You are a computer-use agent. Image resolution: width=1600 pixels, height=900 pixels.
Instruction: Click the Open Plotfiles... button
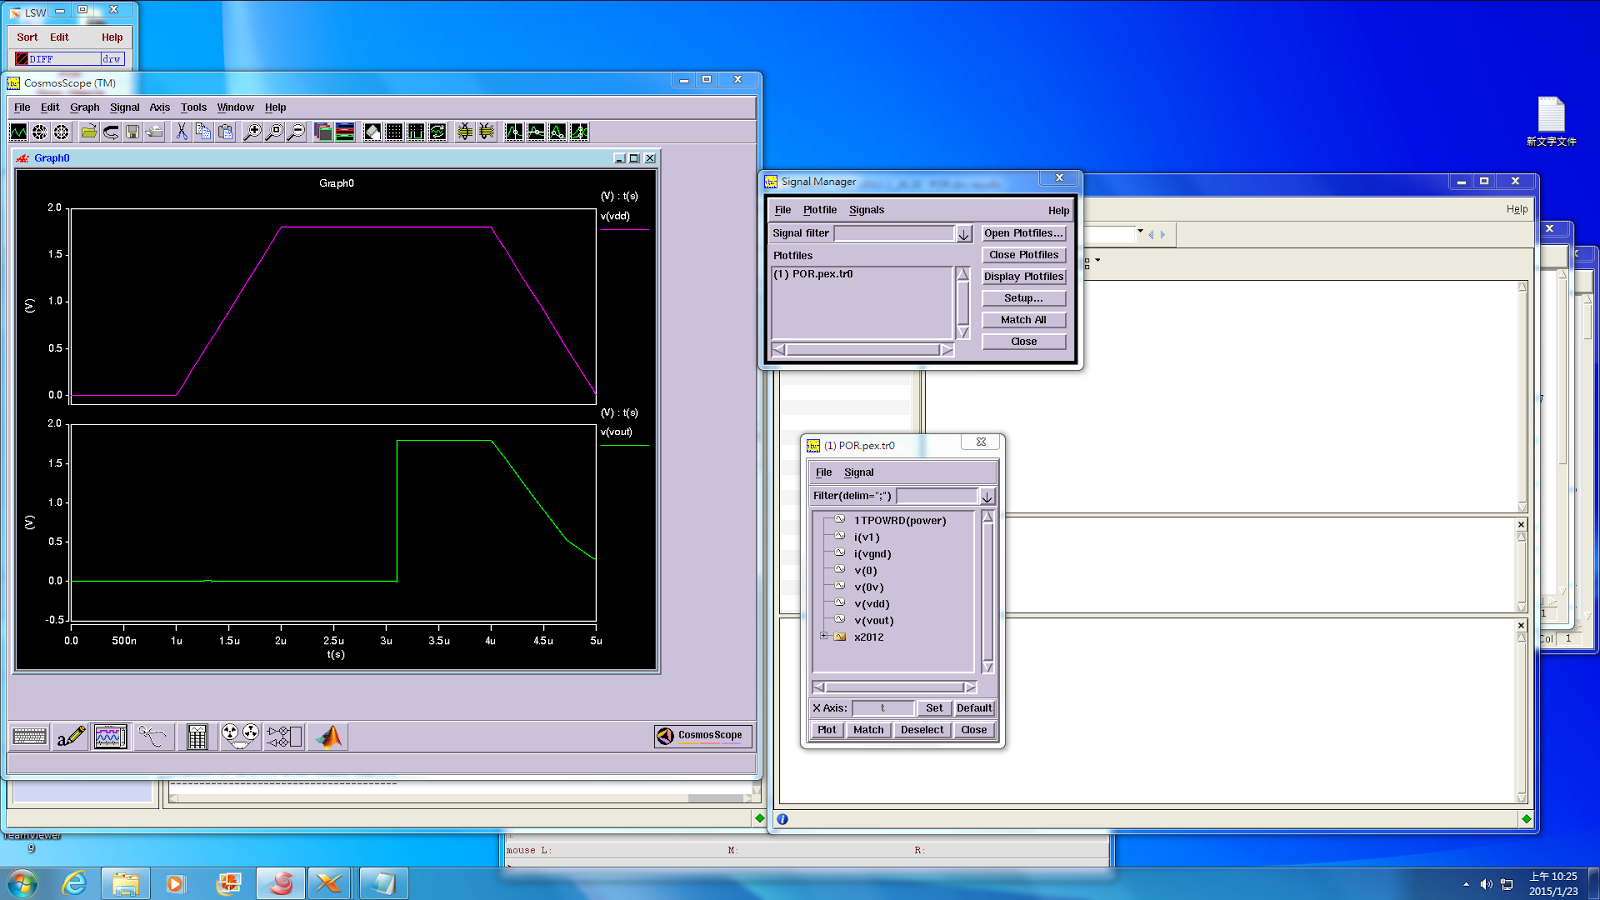pos(1023,233)
